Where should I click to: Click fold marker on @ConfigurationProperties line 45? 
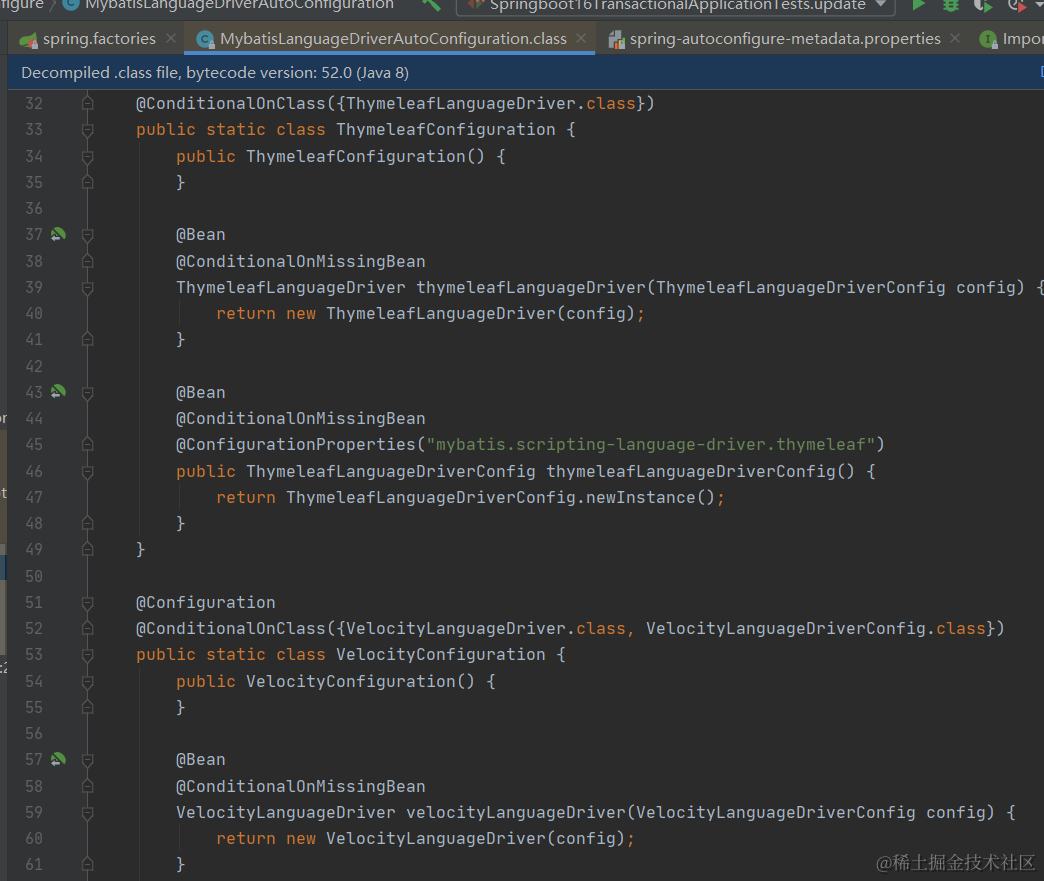(87, 444)
